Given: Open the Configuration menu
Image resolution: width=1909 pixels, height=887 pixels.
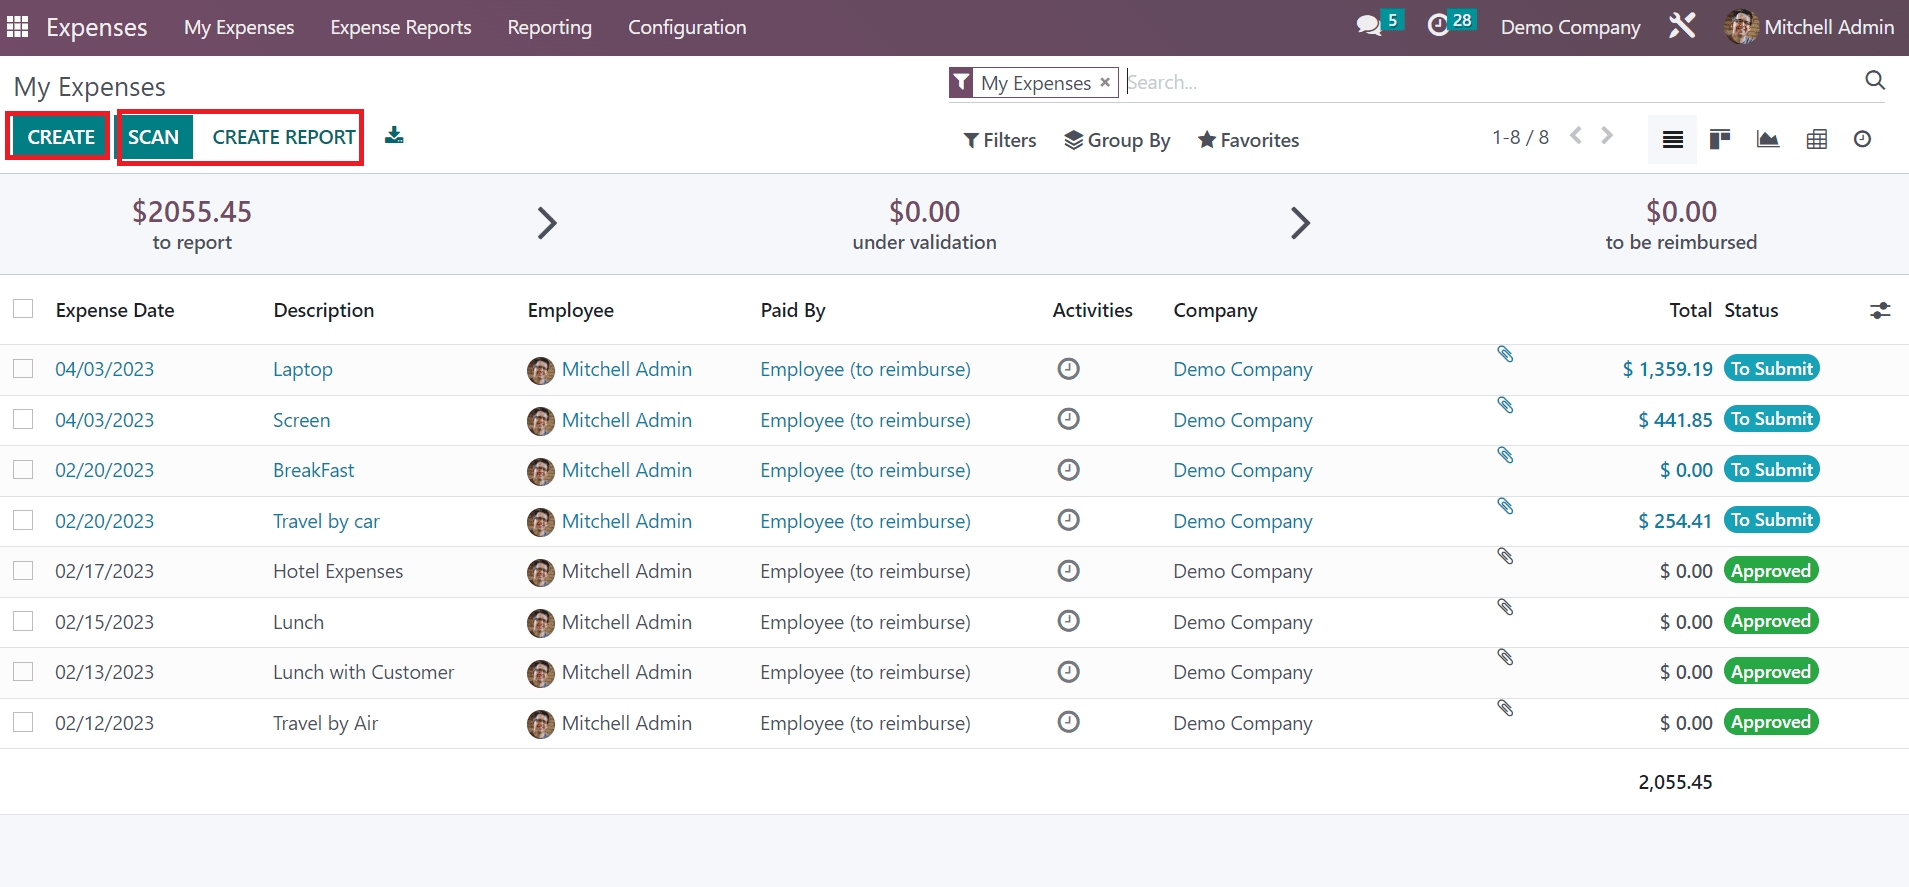Looking at the screenshot, I should 687,27.
